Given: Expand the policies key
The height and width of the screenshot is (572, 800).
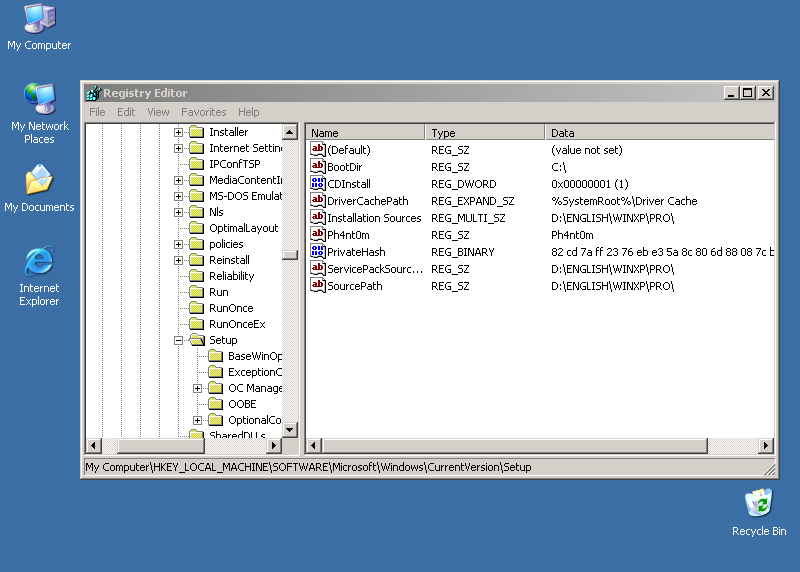Looking at the screenshot, I should point(178,244).
